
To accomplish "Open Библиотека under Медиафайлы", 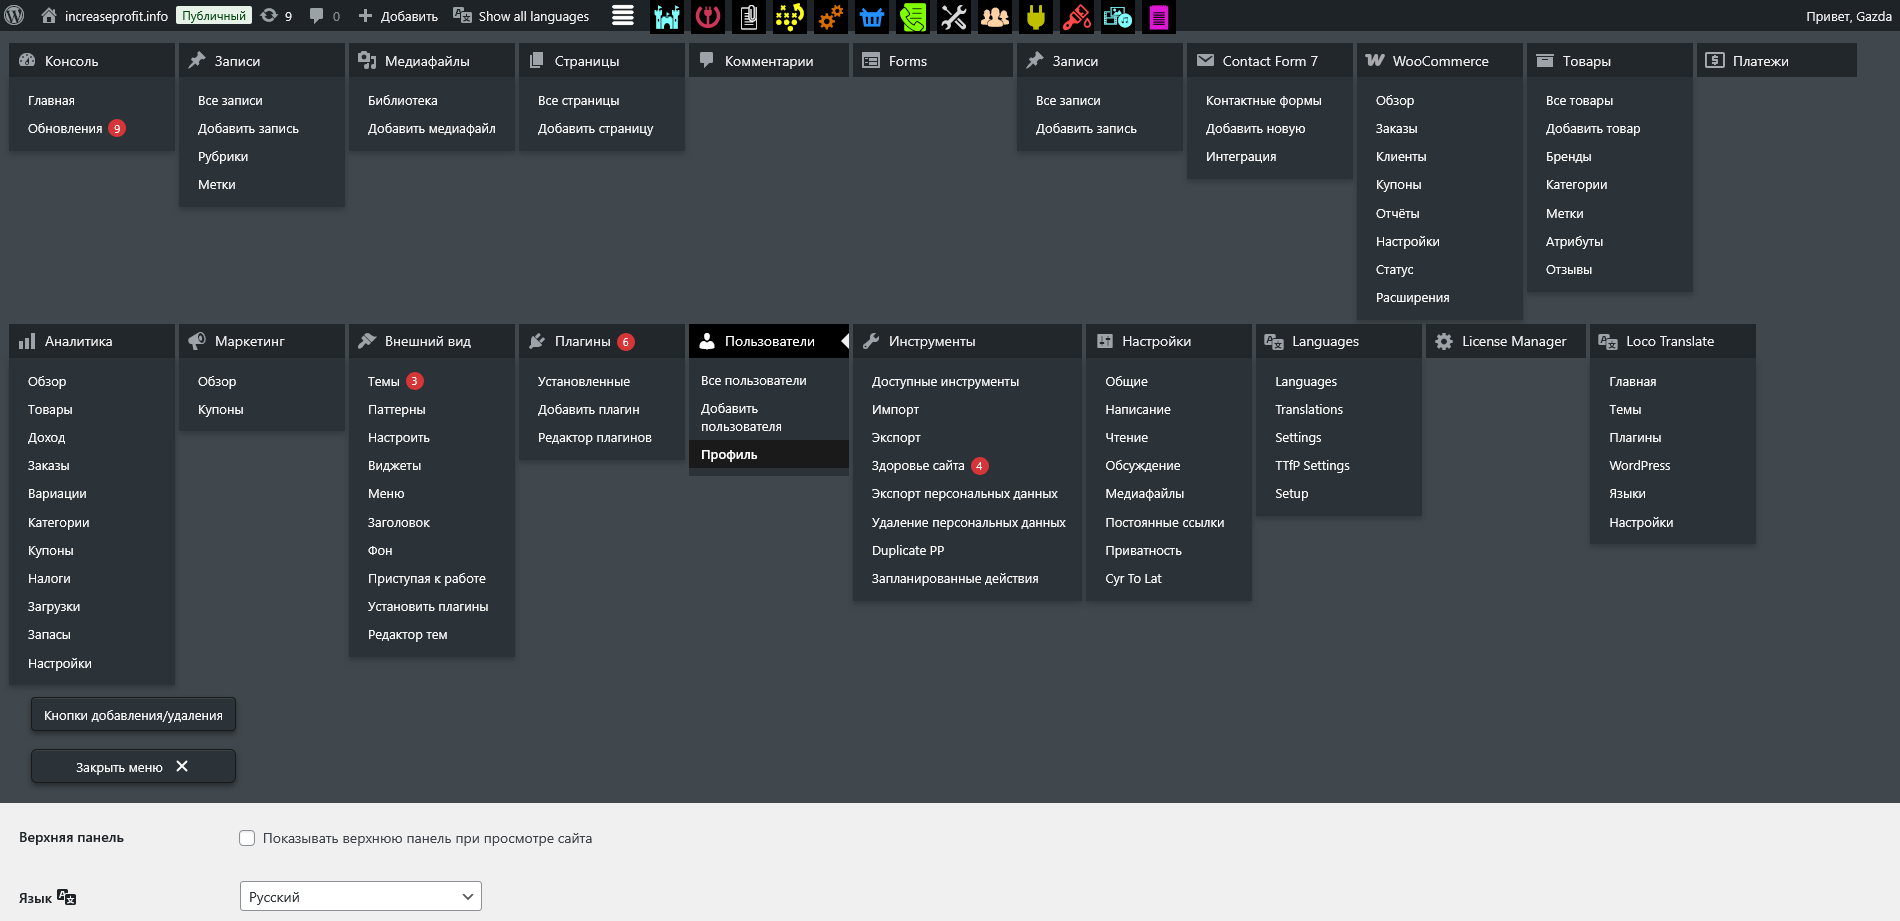I will 403,100.
